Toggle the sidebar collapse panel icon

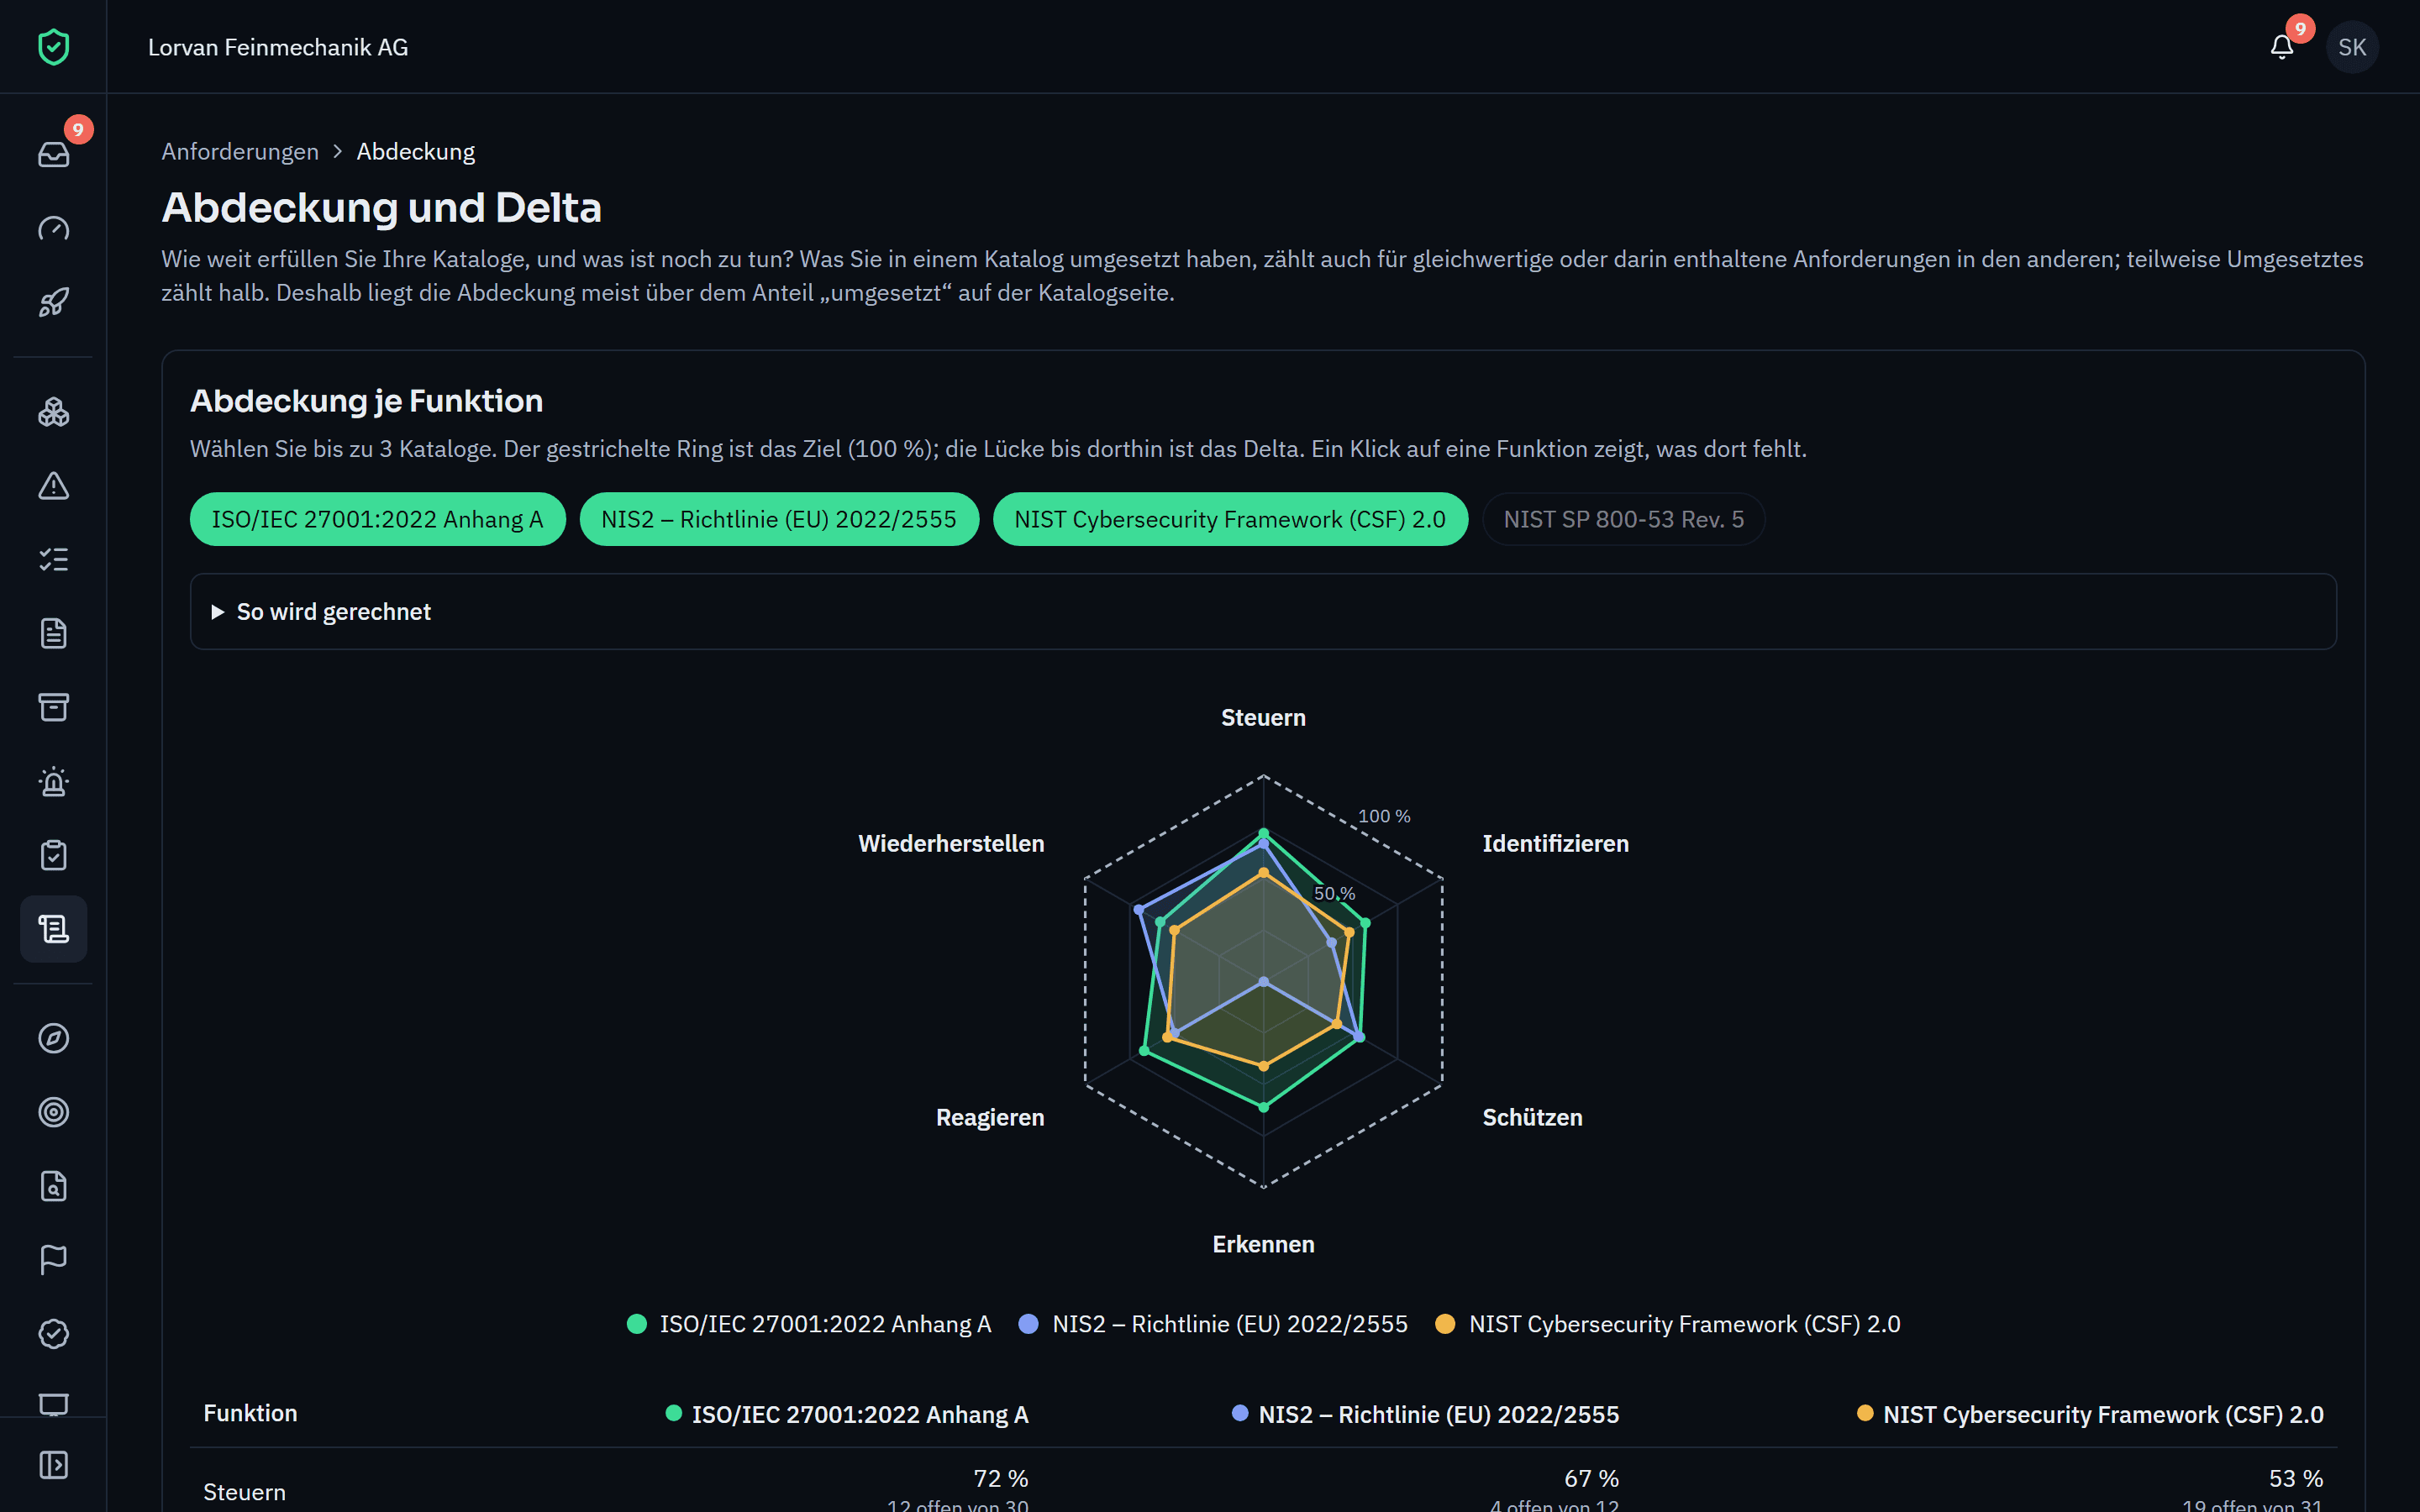53,1465
